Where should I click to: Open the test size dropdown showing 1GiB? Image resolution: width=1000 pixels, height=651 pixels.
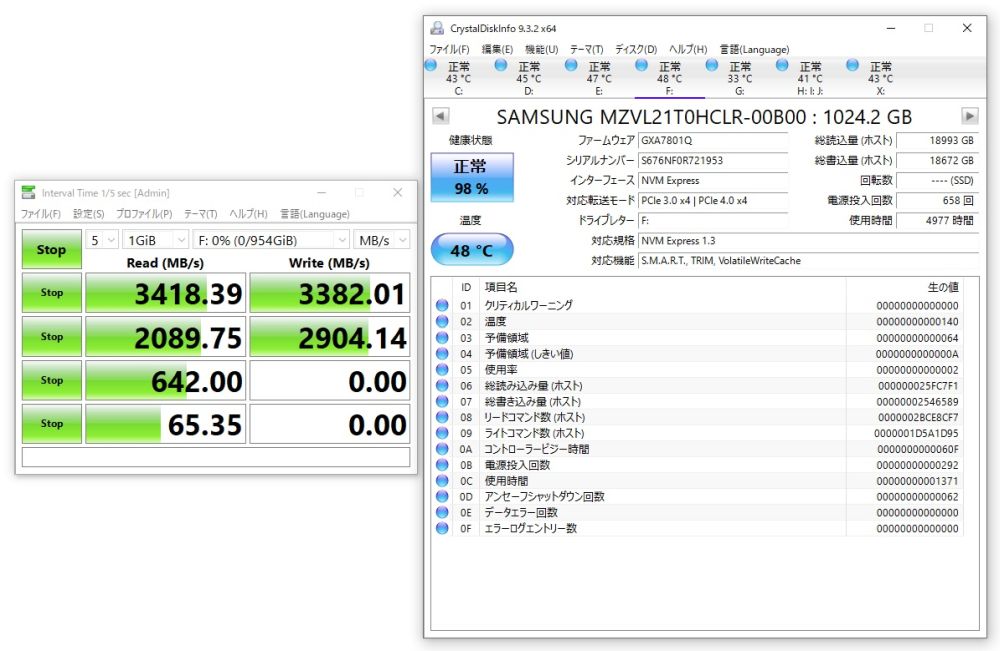pos(156,240)
